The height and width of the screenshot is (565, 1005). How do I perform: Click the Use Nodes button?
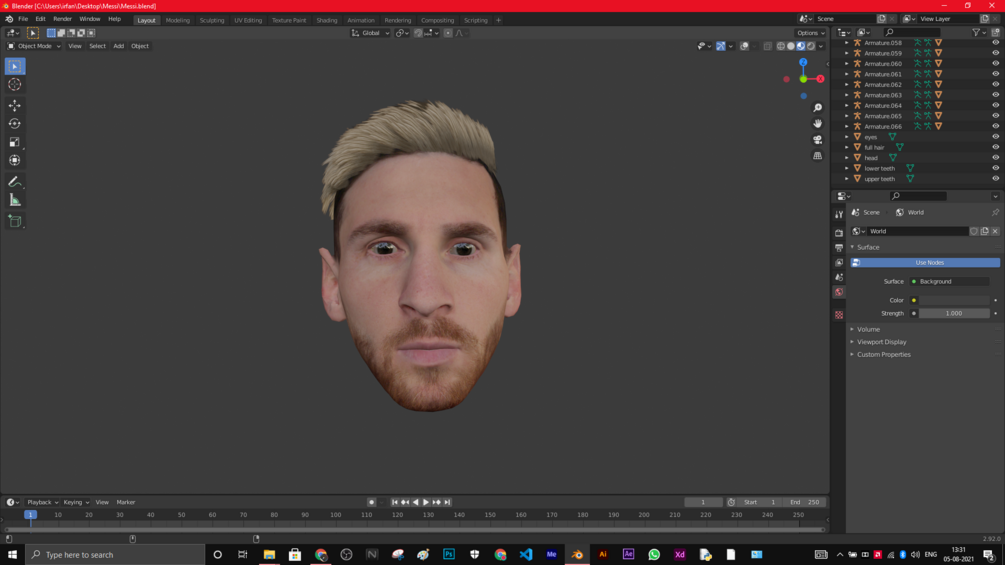pos(925,263)
